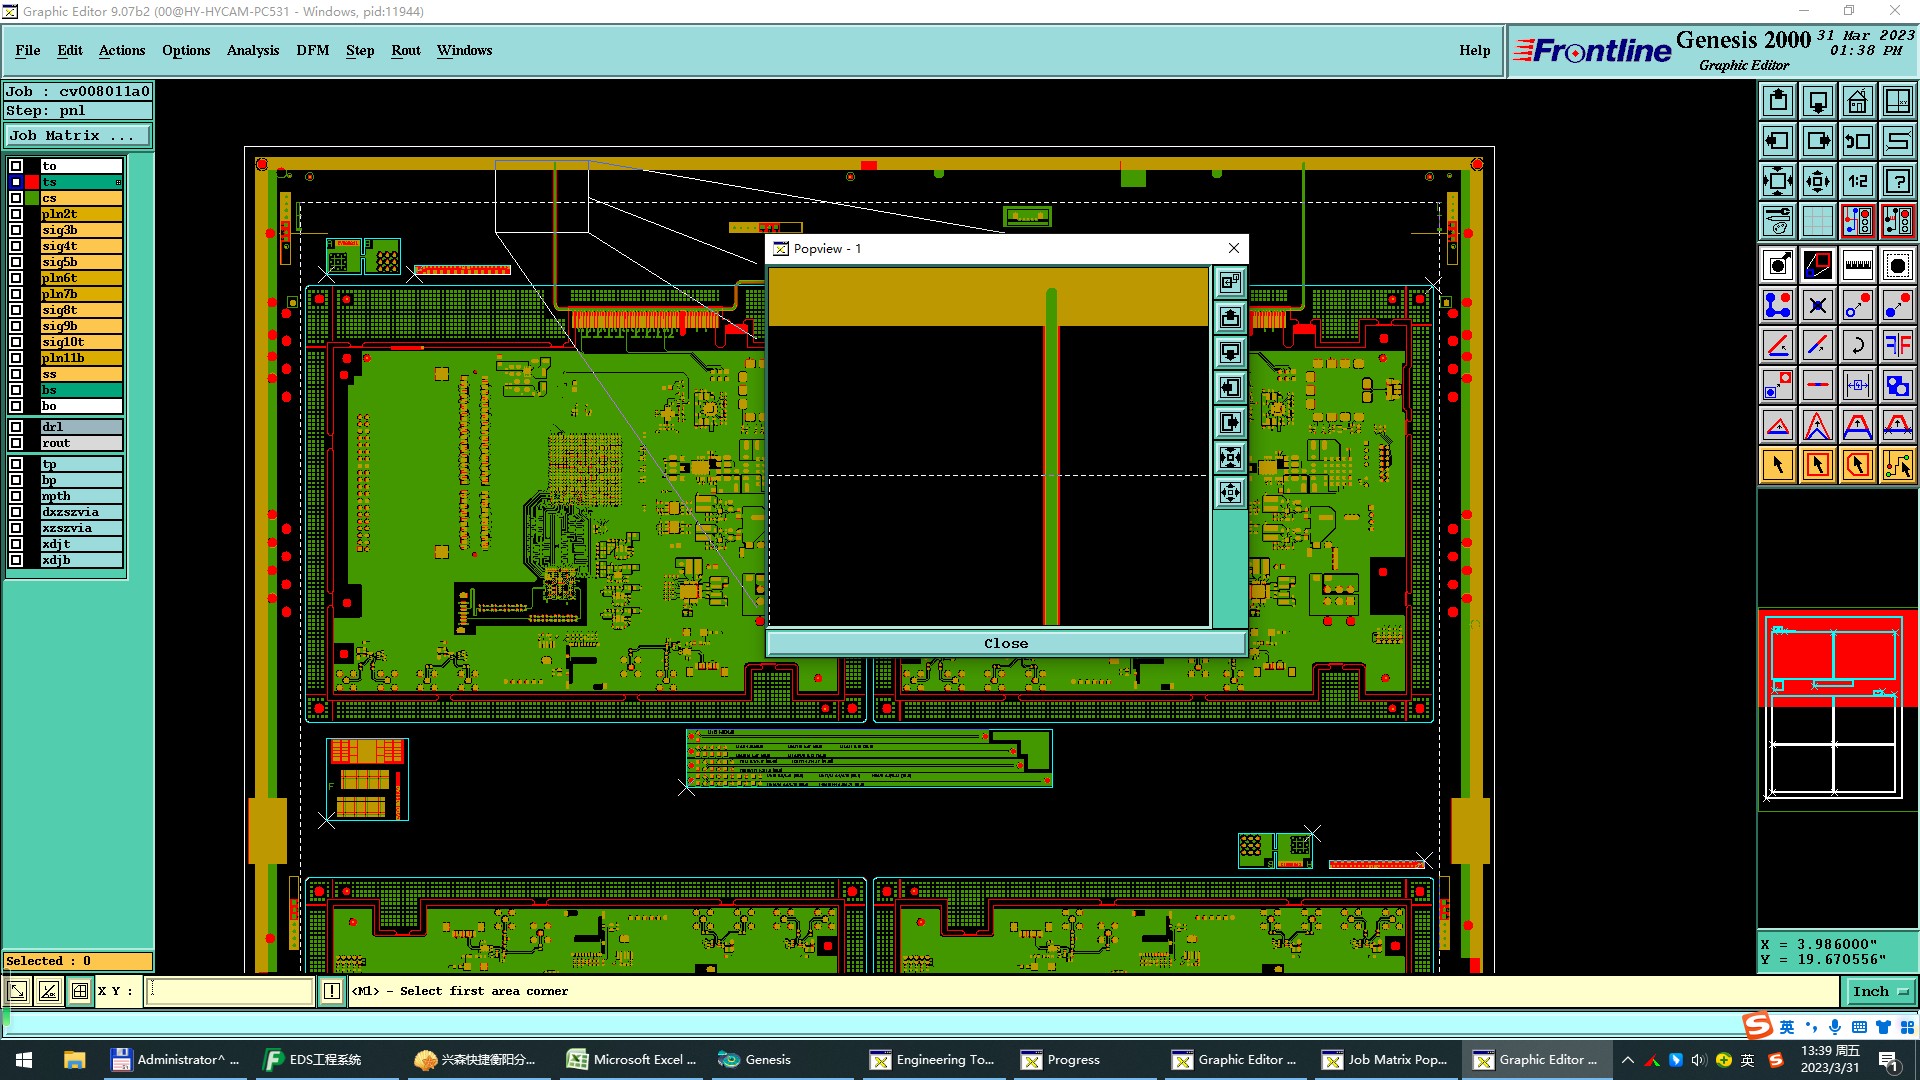Open the Analysis menu

click(252, 50)
